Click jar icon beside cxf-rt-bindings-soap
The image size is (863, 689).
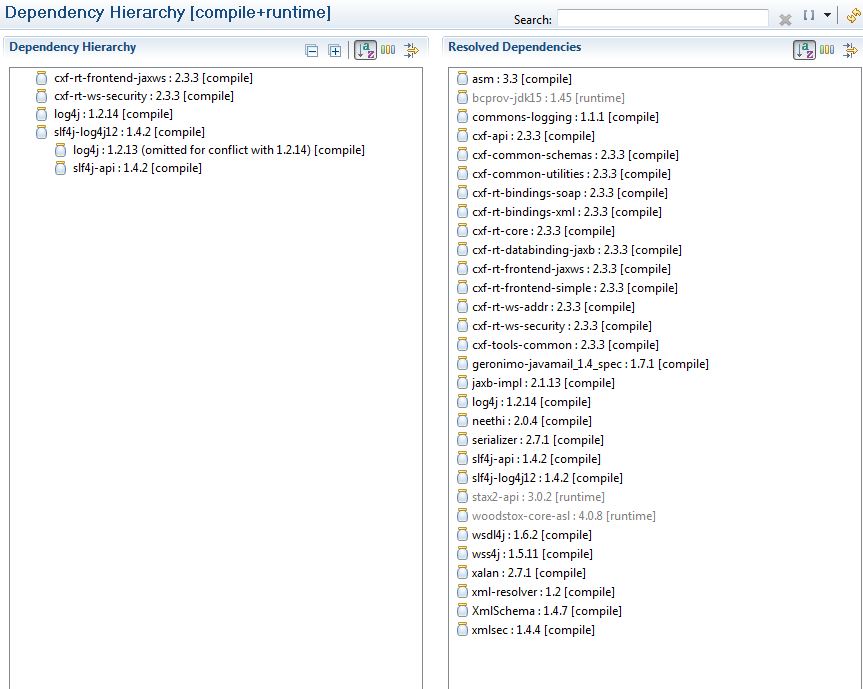tap(462, 193)
